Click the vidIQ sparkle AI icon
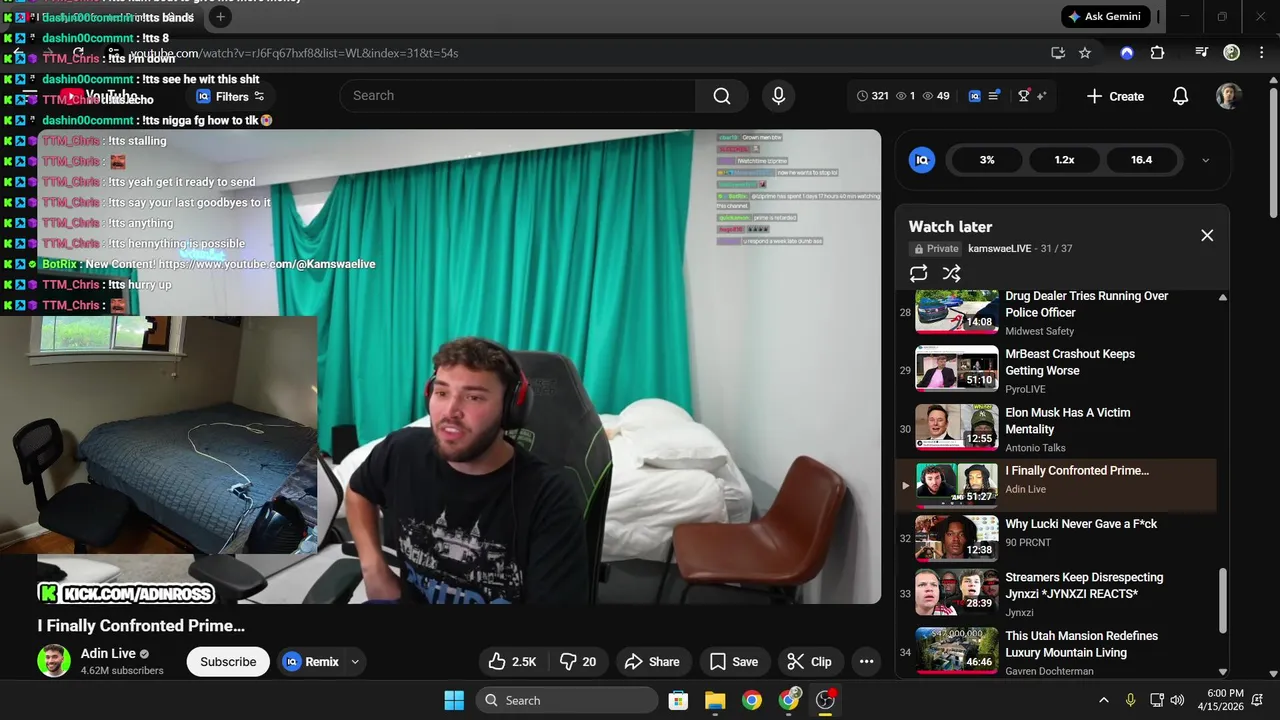 tap(1041, 96)
